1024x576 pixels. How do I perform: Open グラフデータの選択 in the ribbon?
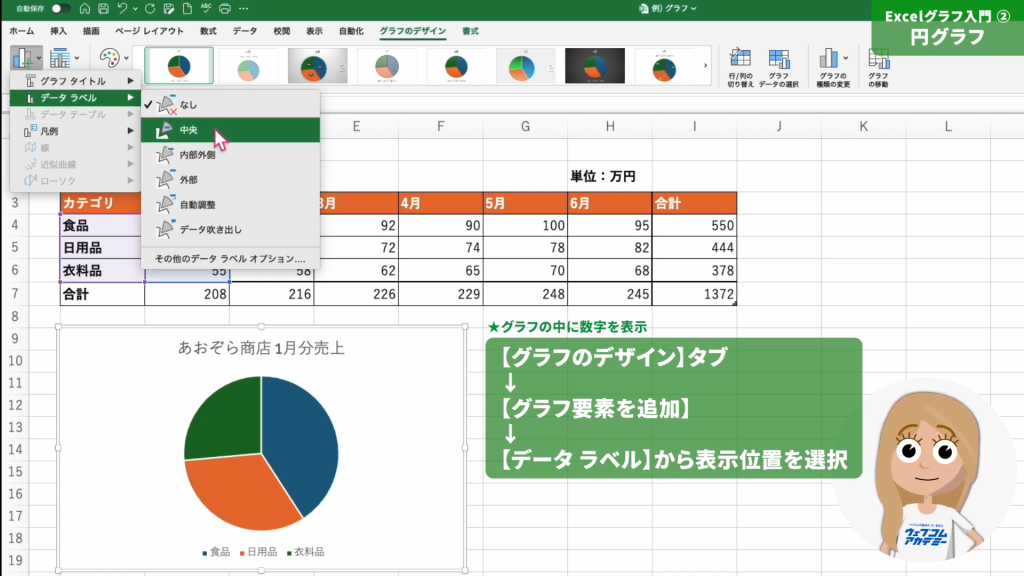779,66
